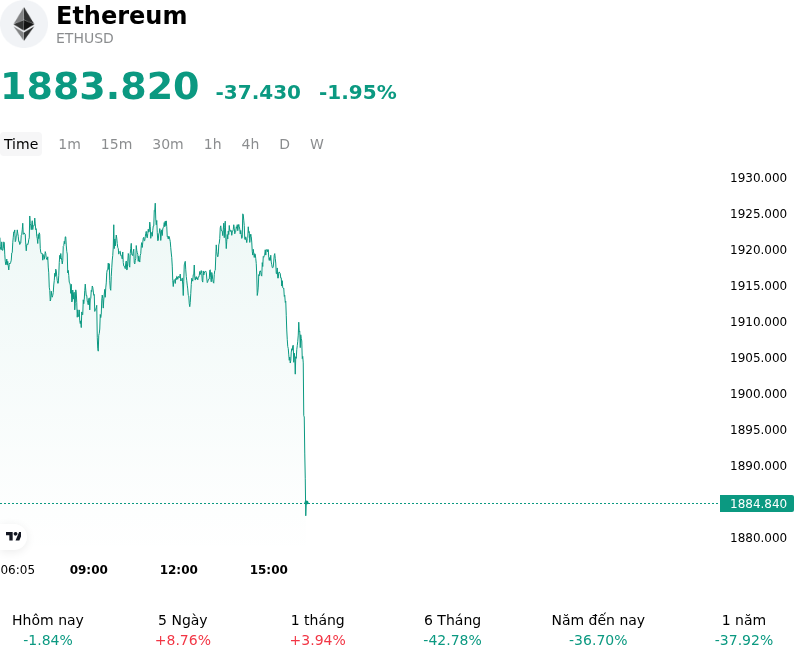800x660 pixels.
Task: Select the 1h timeframe
Action: 213,144
